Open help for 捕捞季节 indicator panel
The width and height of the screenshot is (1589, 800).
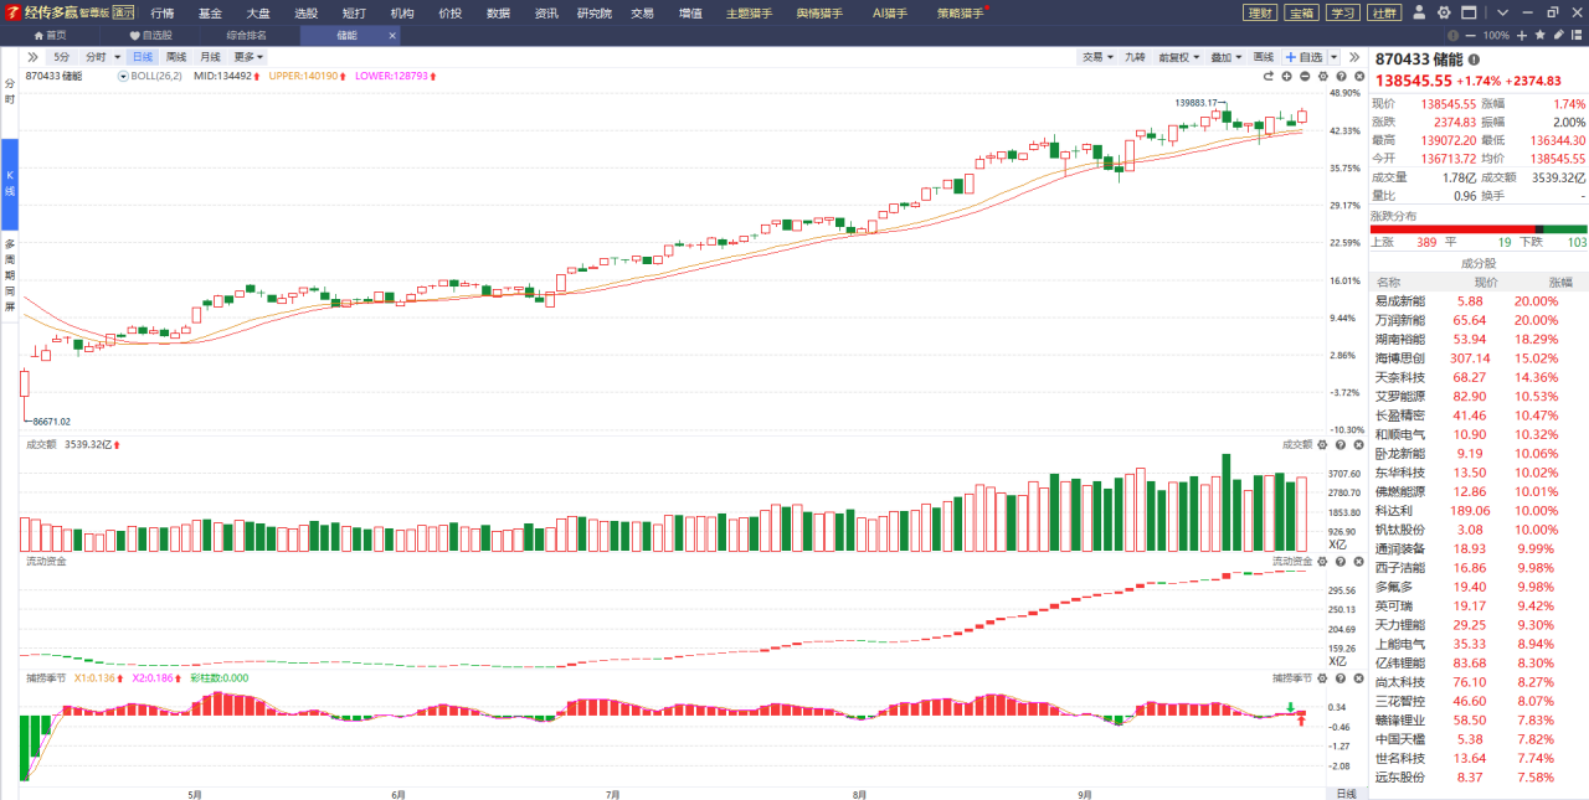point(1341,678)
